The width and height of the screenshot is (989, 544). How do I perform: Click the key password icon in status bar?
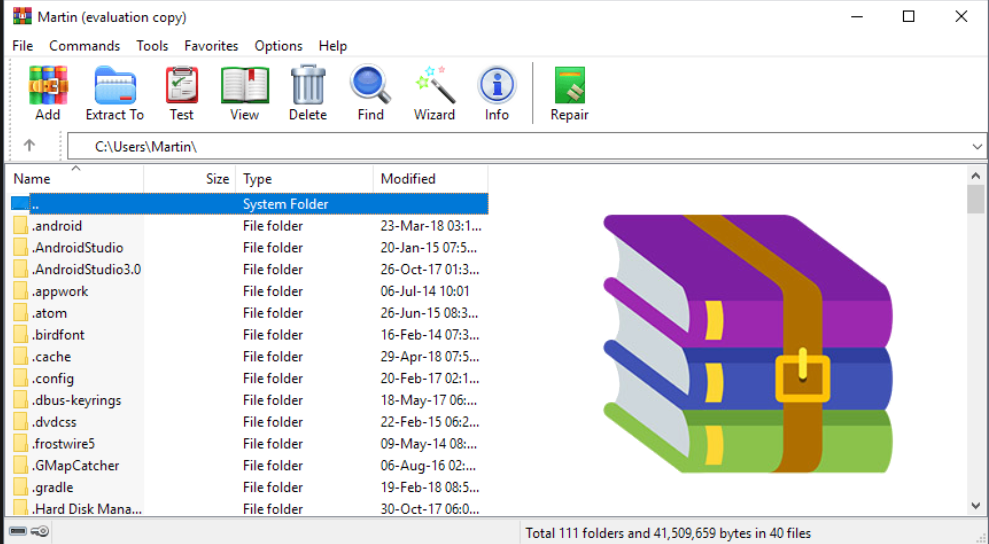(40, 531)
